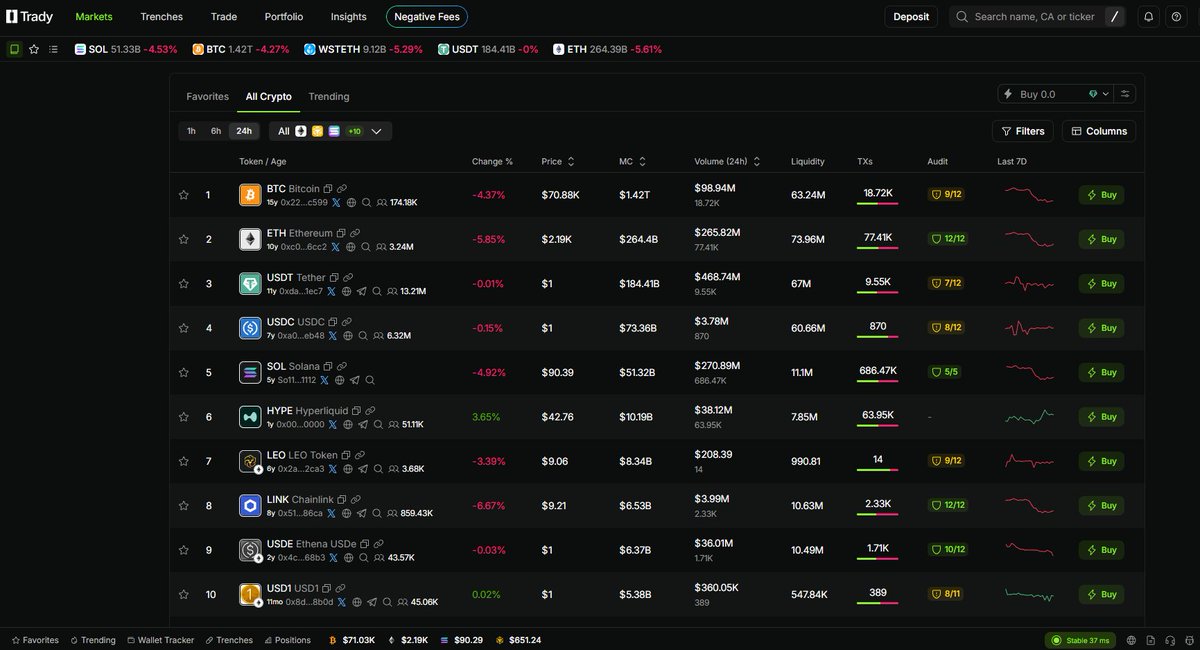Sort by MC column
1200x650 pixels.
click(x=632, y=161)
